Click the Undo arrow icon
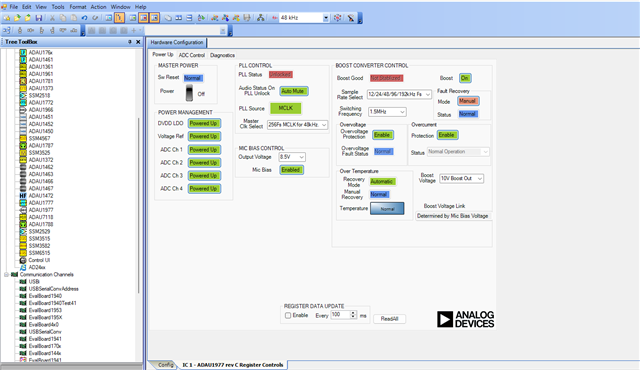The width and height of the screenshot is (640, 370). coord(84,18)
